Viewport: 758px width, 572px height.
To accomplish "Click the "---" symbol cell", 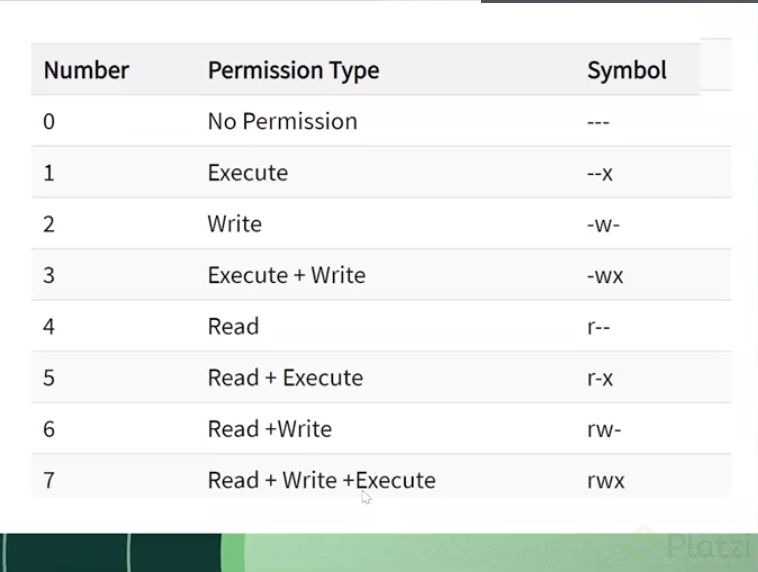I will pos(598,121).
